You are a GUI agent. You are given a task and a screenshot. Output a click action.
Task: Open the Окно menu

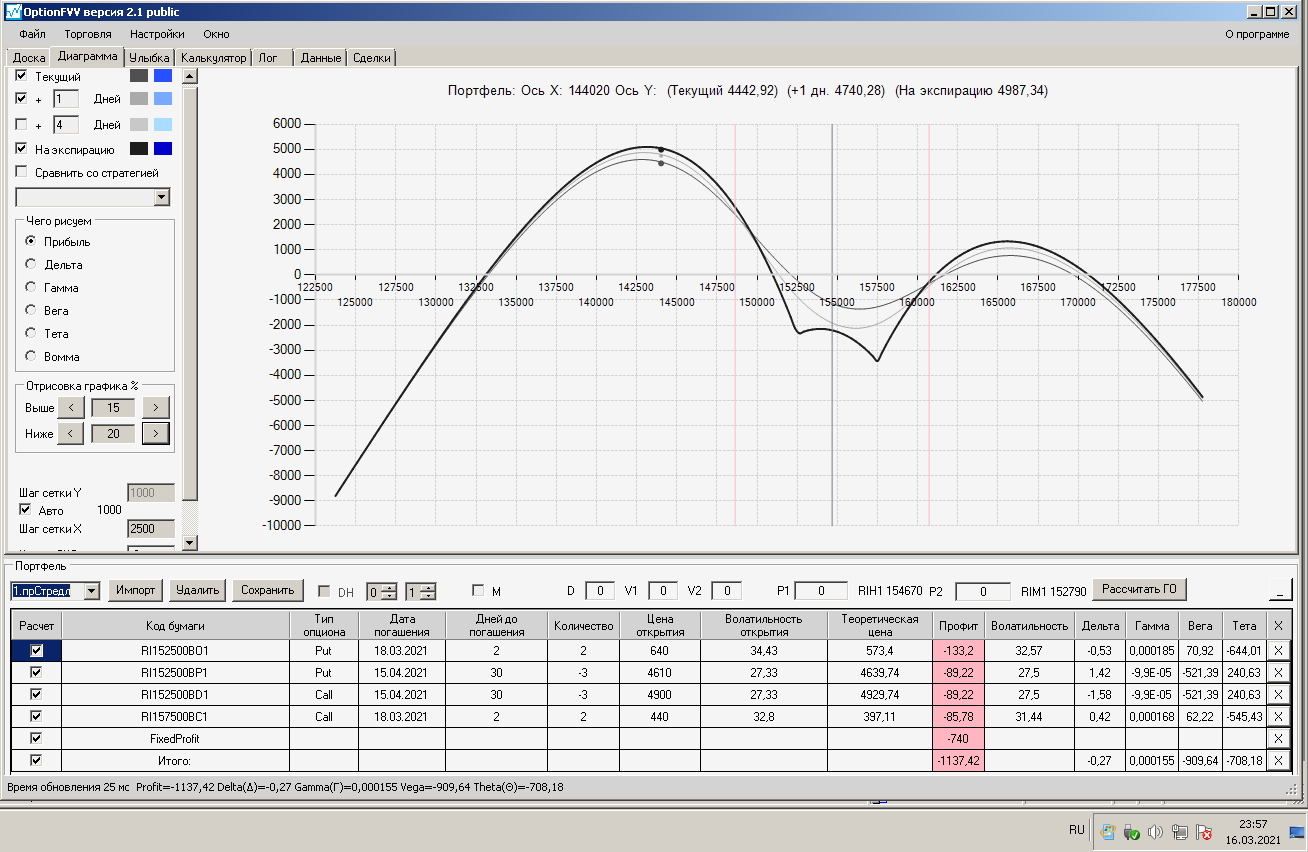[x=216, y=34]
